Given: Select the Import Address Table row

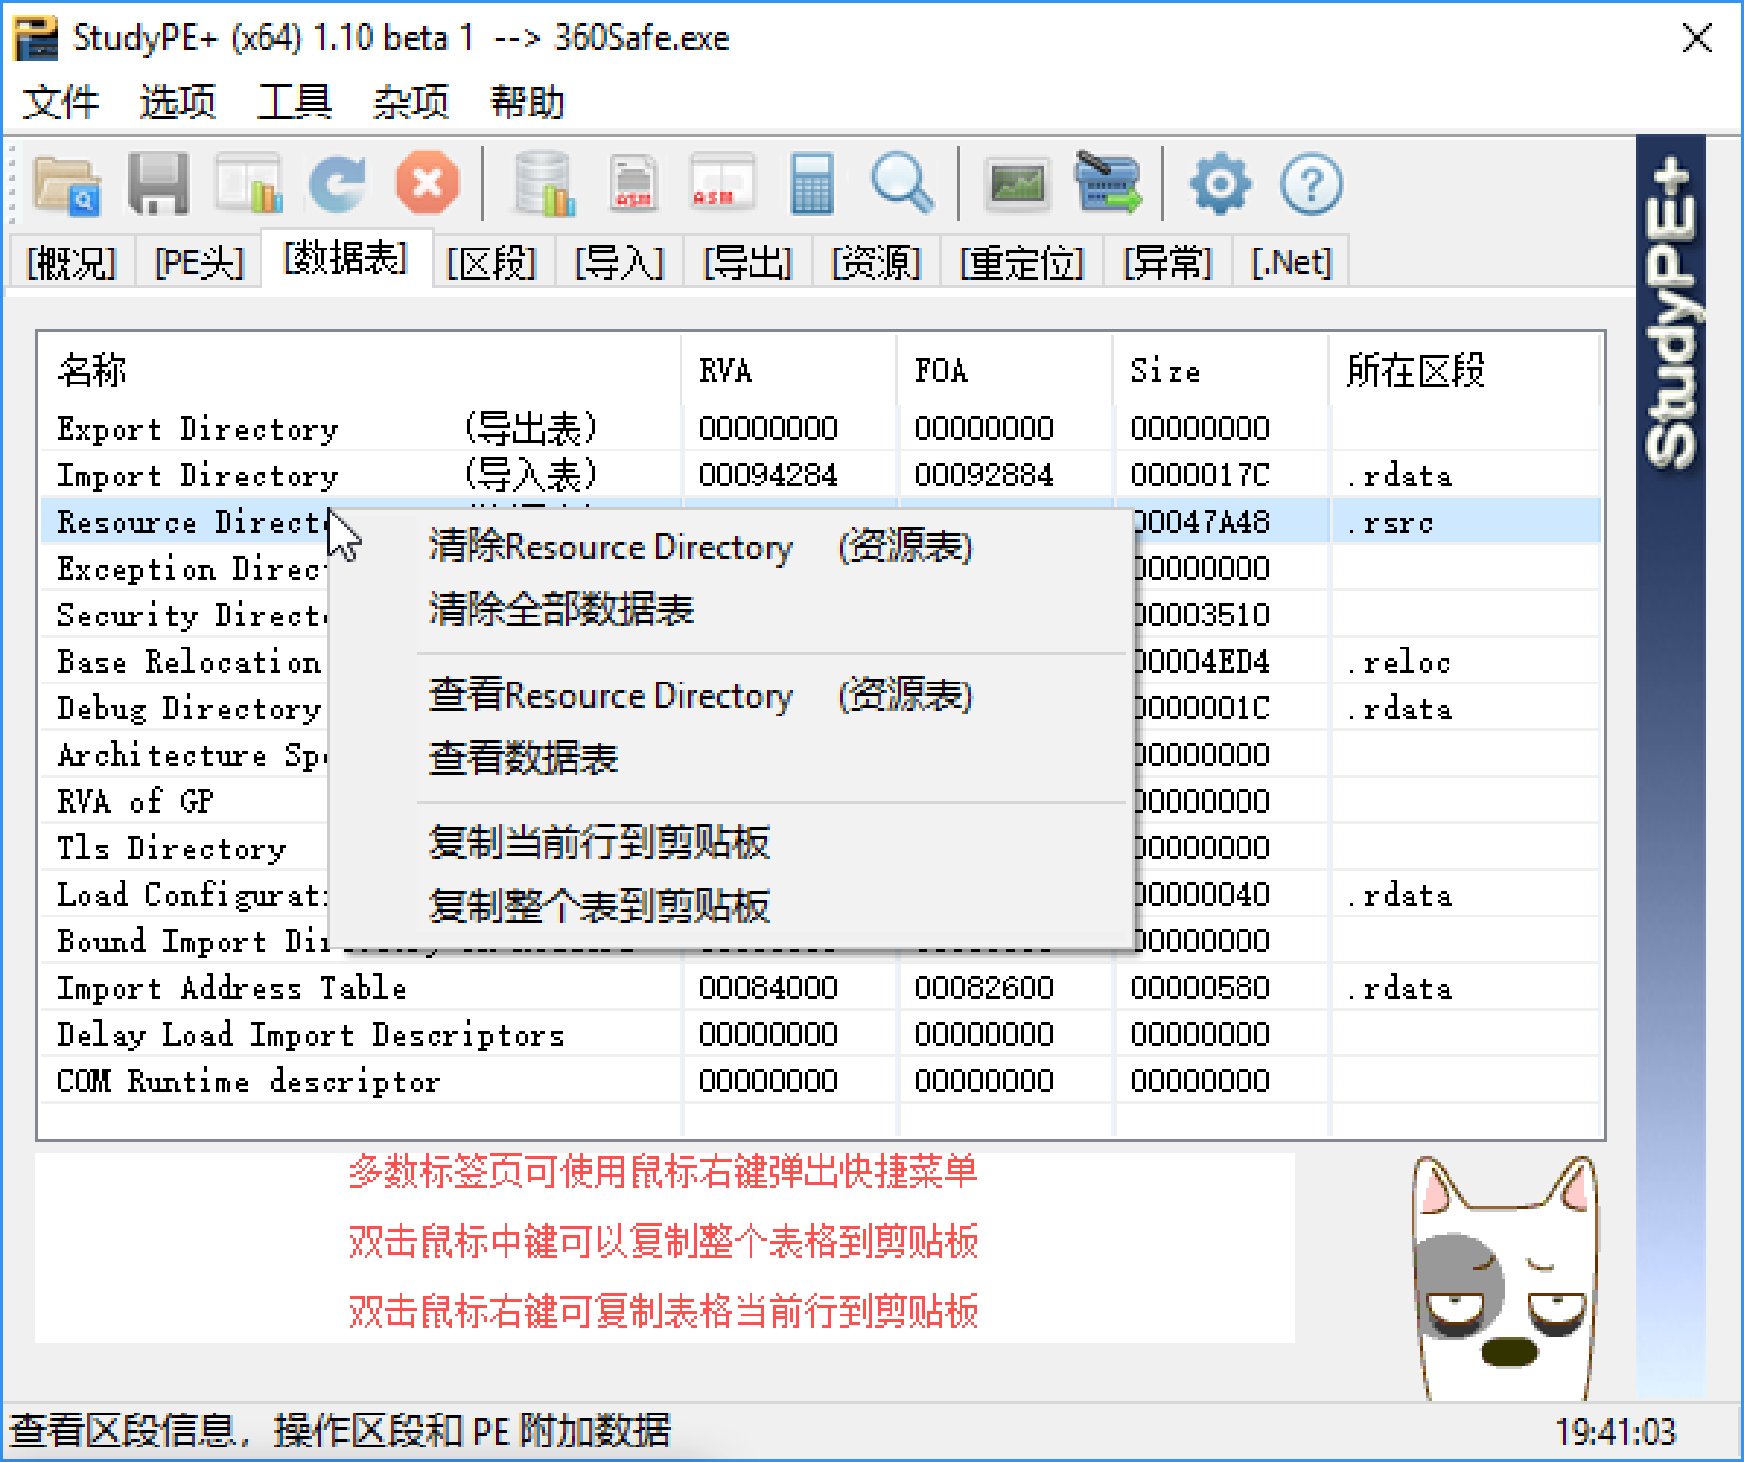Looking at the screenshot, I should (x=821, y=988).
